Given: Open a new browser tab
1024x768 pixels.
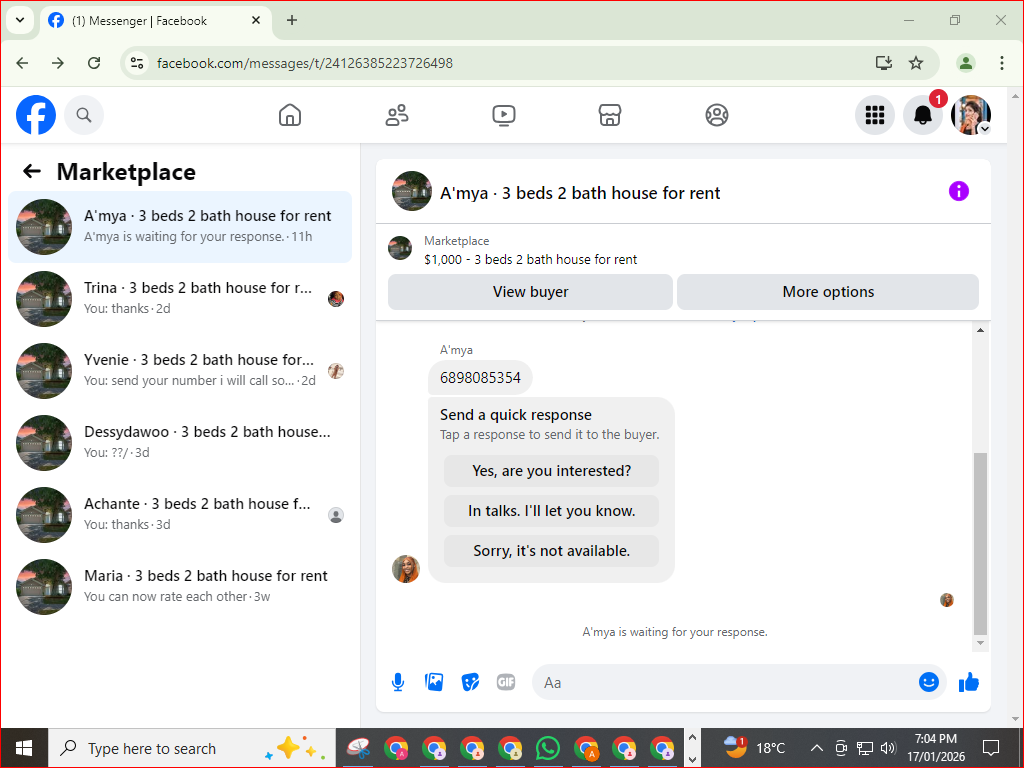Looking at the screenshot, I should point(292,20).
